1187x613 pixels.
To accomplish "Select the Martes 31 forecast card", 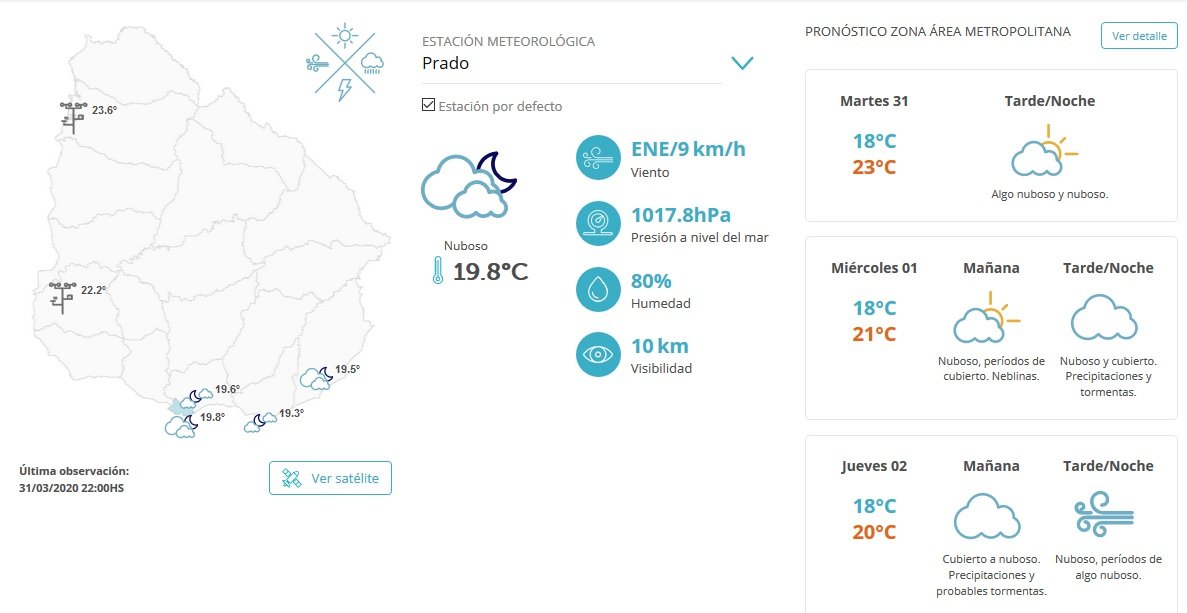I will [992, 146].
